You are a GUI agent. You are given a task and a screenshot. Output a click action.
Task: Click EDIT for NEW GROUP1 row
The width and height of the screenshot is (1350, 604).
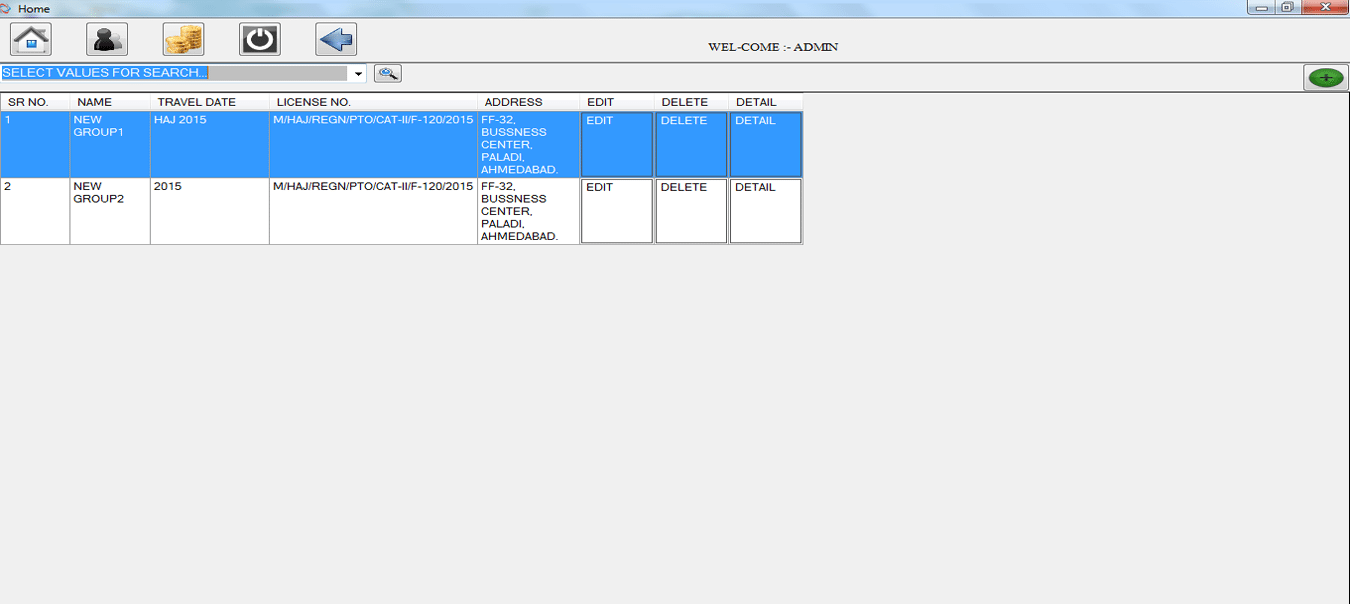617,144
